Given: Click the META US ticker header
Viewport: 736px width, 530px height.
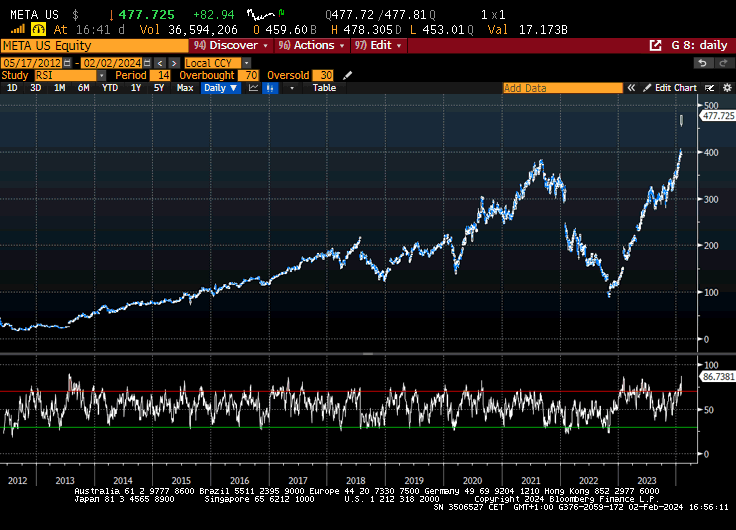Looking at the screenshot, I should pyautogui.click(x=34, y=15).
